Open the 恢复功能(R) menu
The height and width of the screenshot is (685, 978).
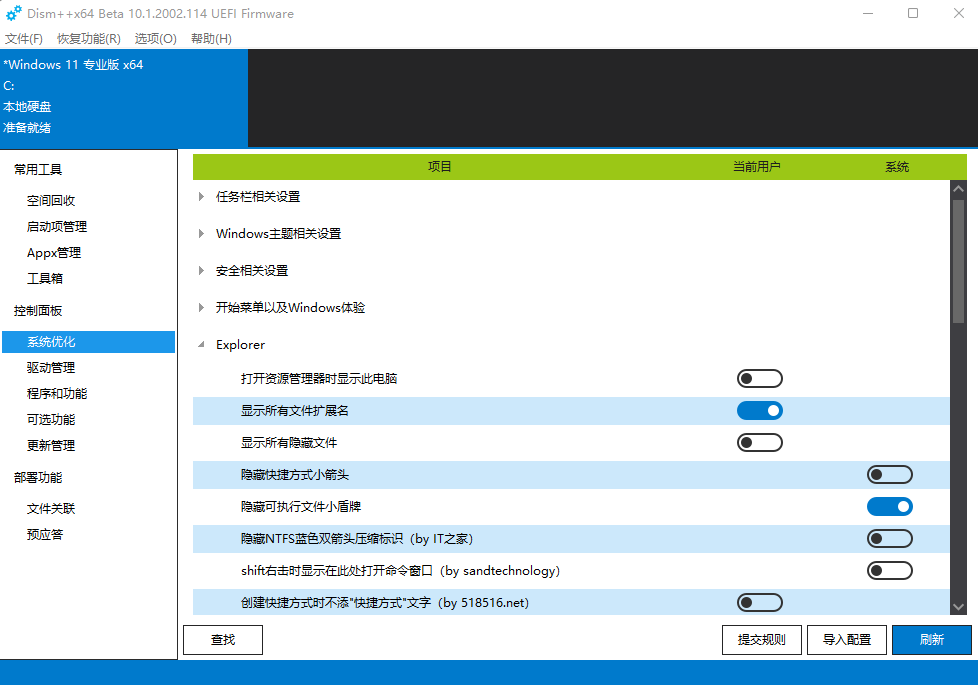point(87,38)
